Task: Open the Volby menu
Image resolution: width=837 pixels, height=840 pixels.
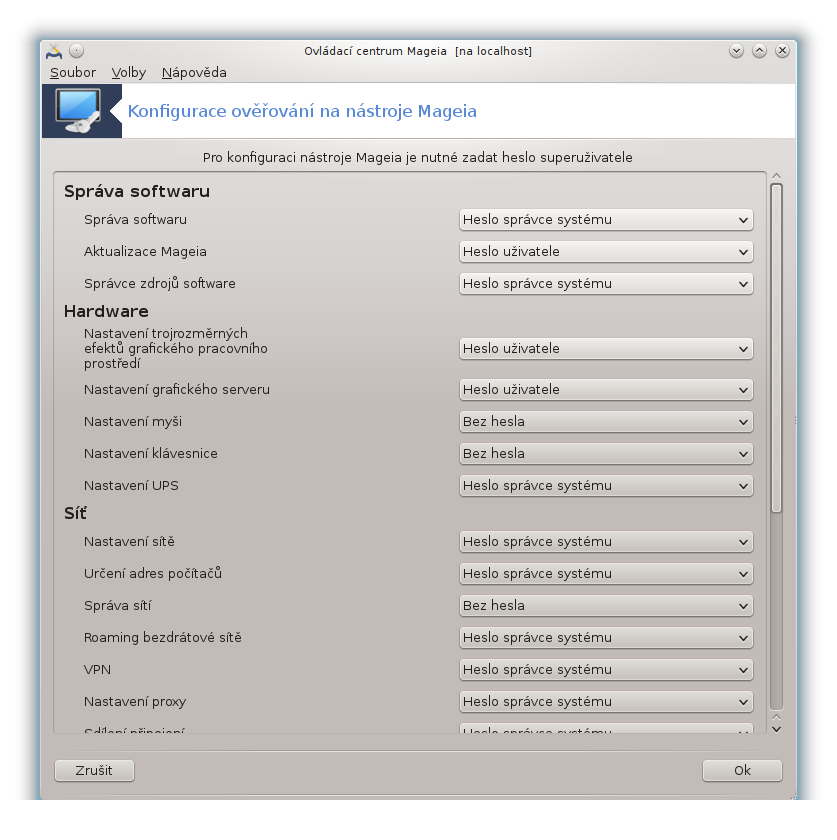Action: [x=128, y=72]
